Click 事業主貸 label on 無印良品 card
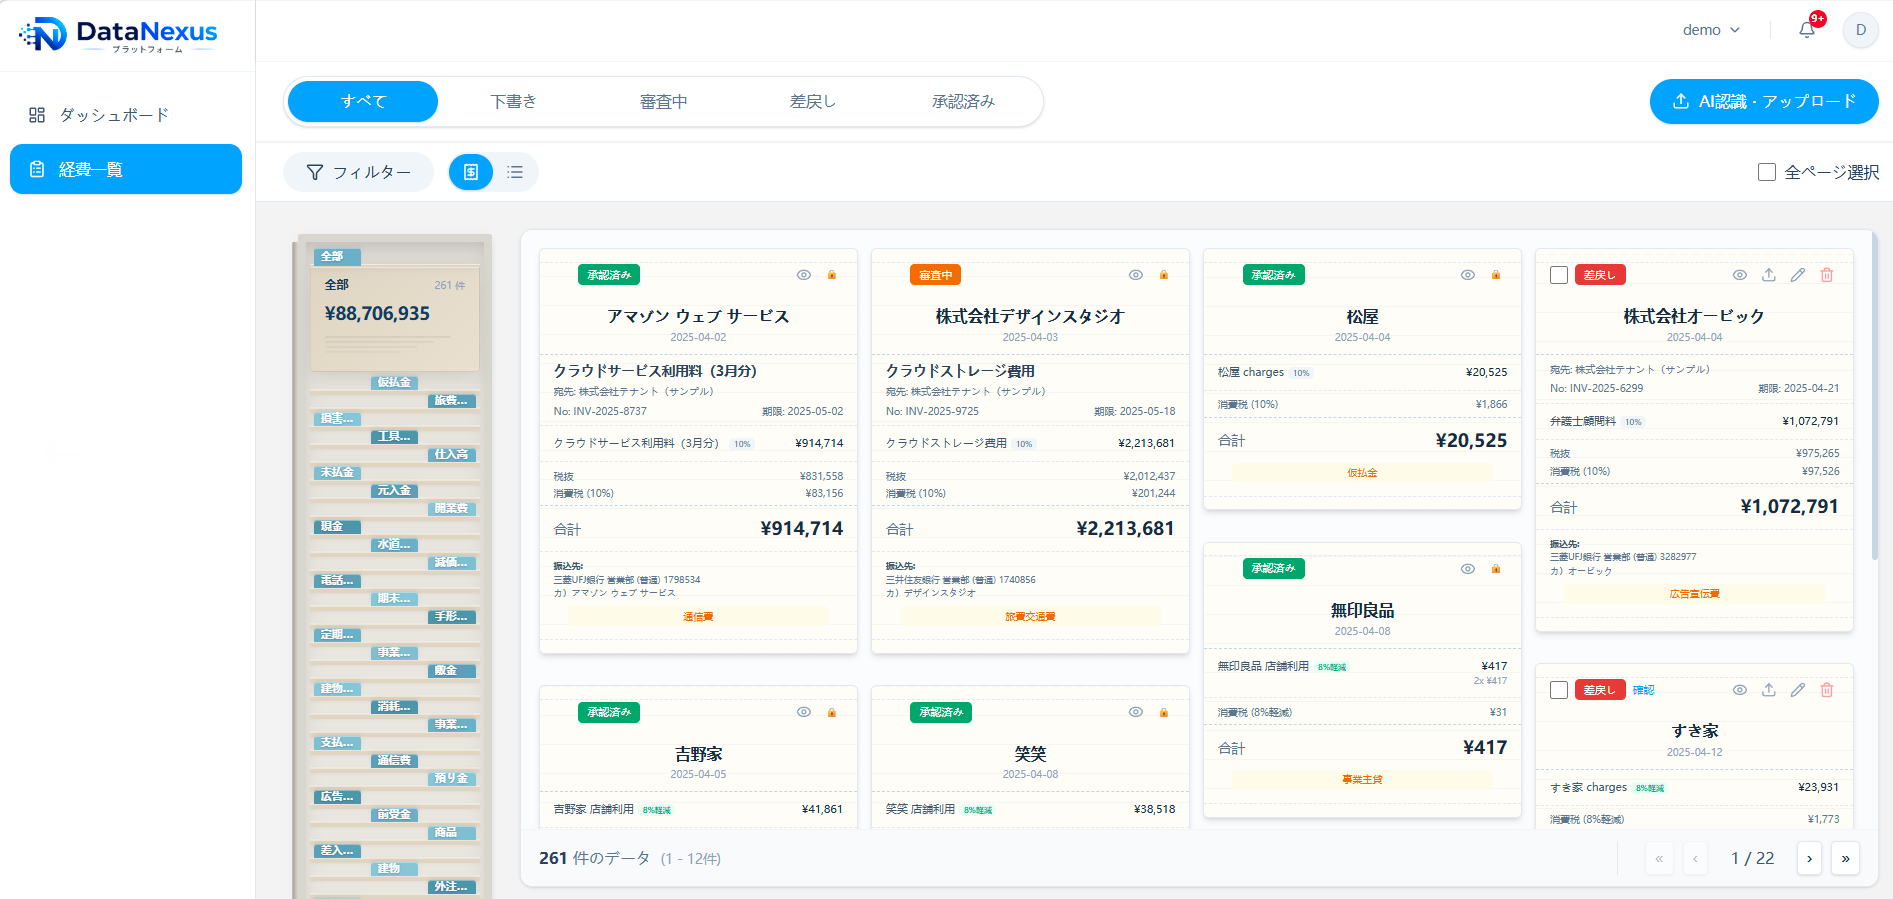1893x899 pixels. click(1362, 779)
